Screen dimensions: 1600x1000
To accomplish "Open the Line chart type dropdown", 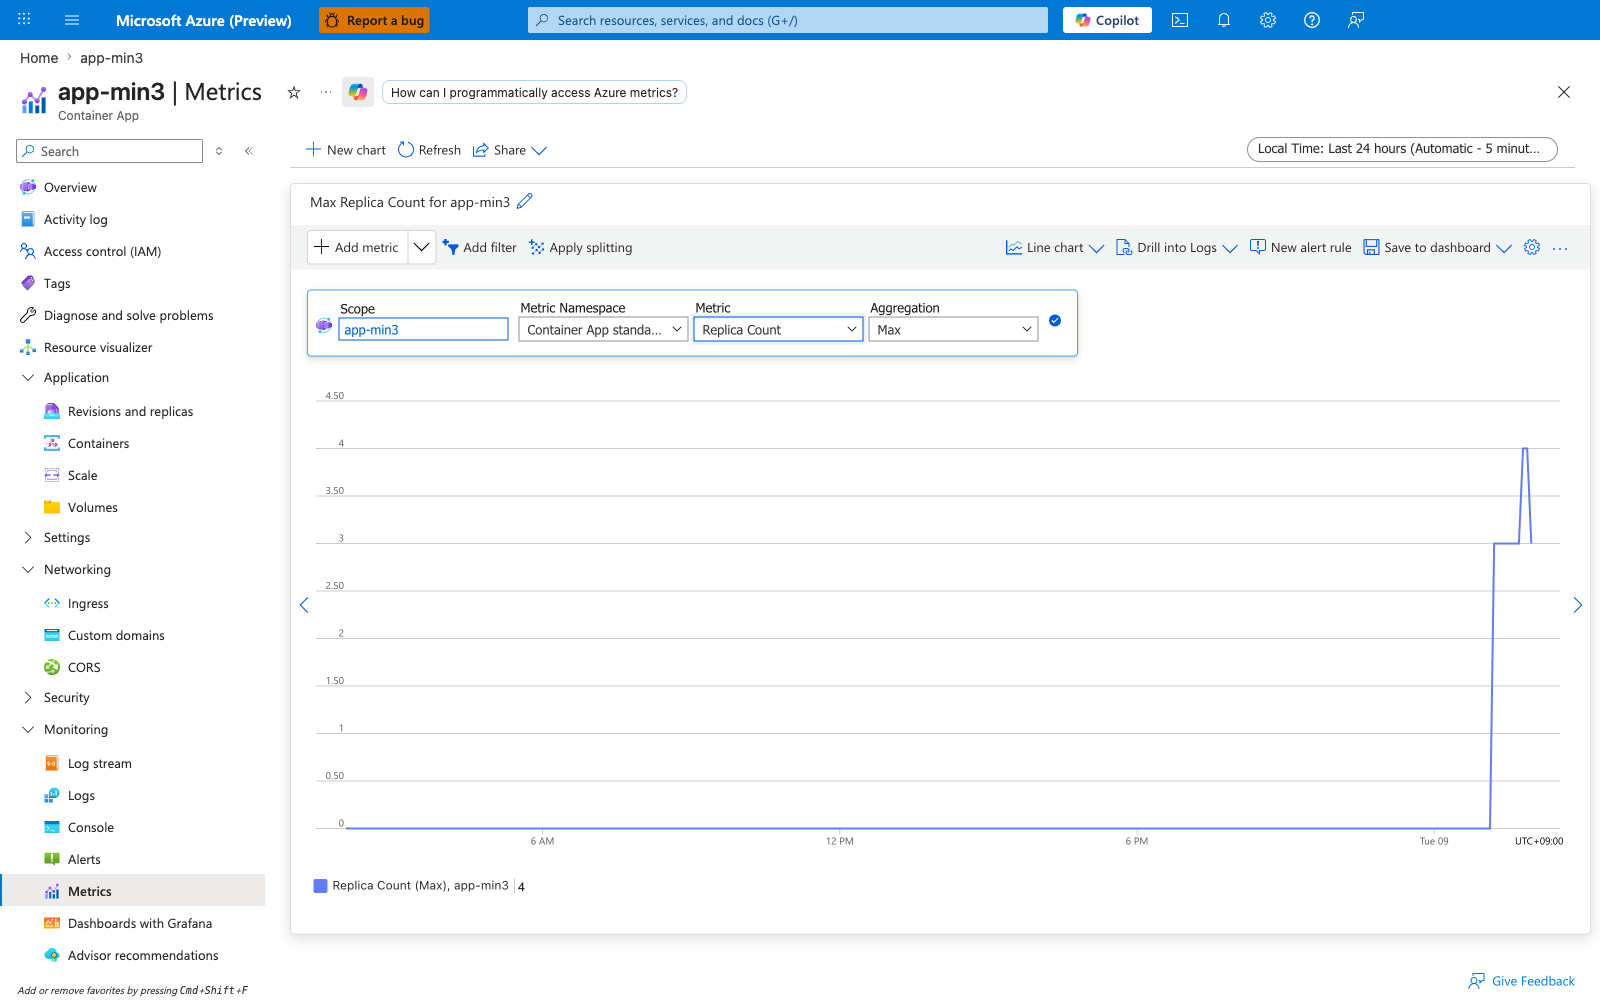I will (x=1055, y=248).
